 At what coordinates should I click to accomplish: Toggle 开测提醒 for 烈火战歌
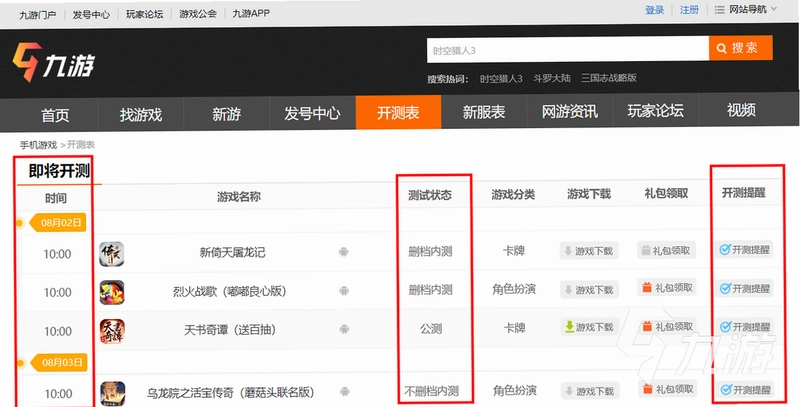pos(744,288)
